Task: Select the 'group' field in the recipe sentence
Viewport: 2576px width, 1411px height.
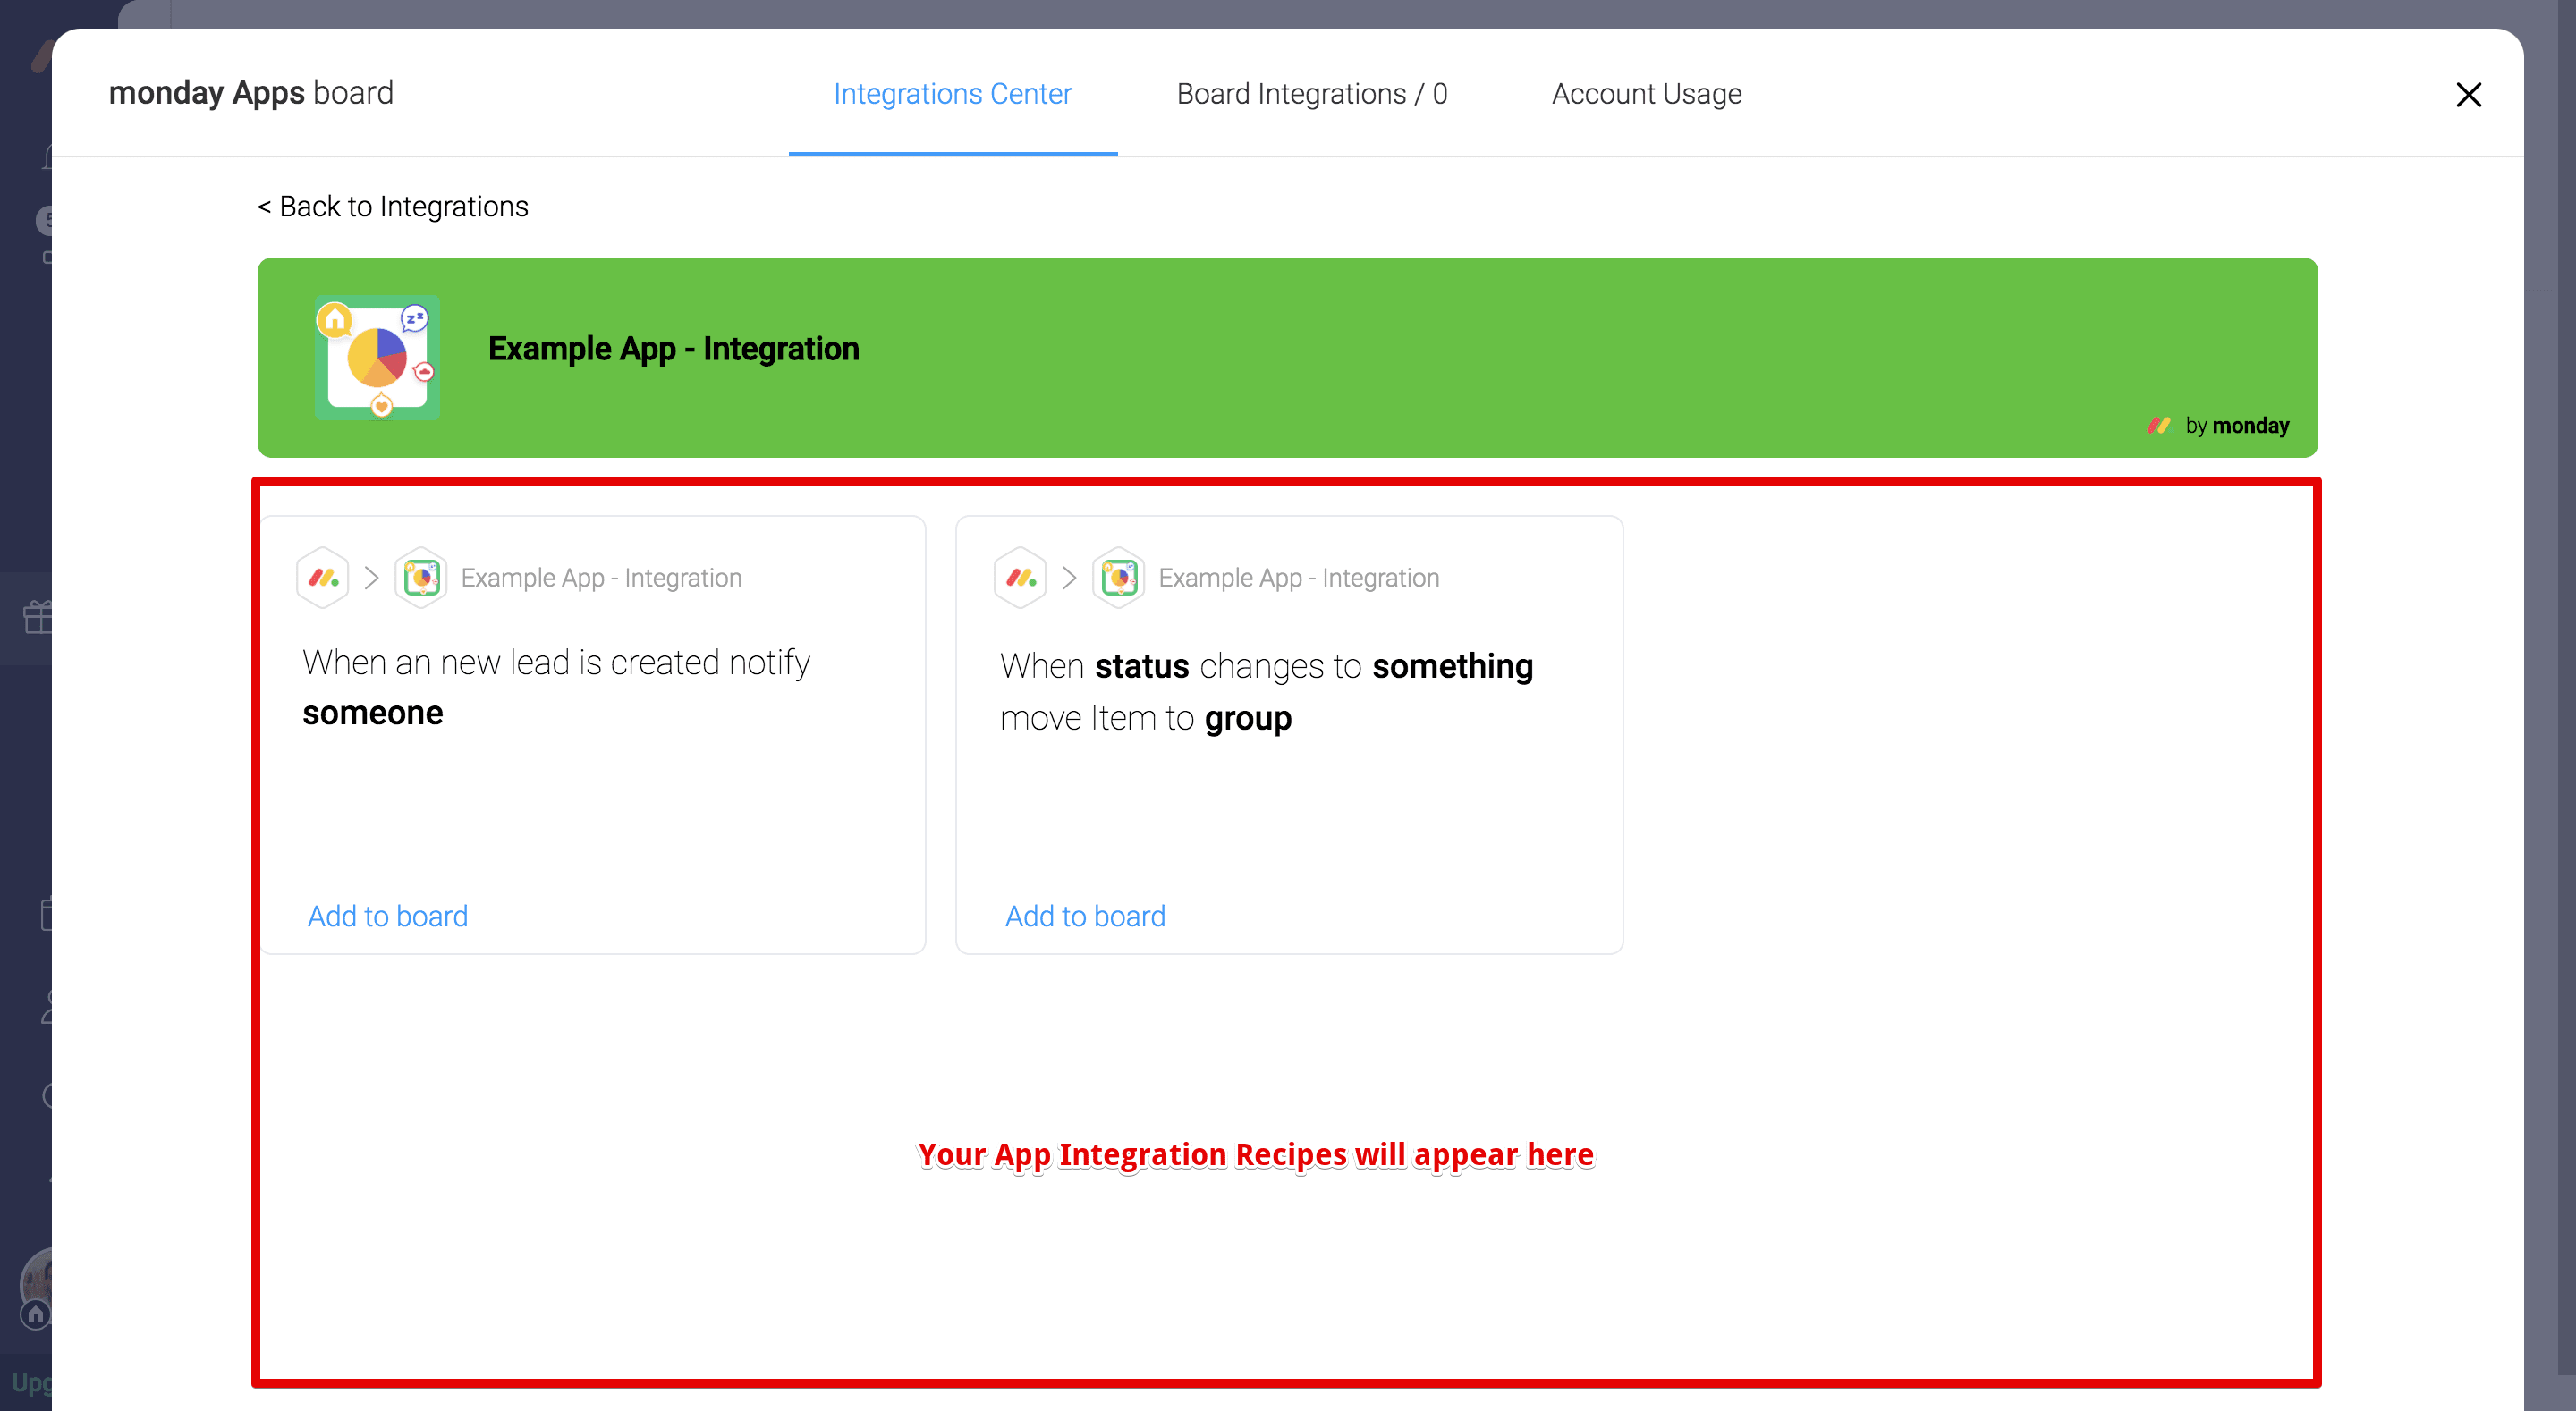Action: tap(1248, 718)
